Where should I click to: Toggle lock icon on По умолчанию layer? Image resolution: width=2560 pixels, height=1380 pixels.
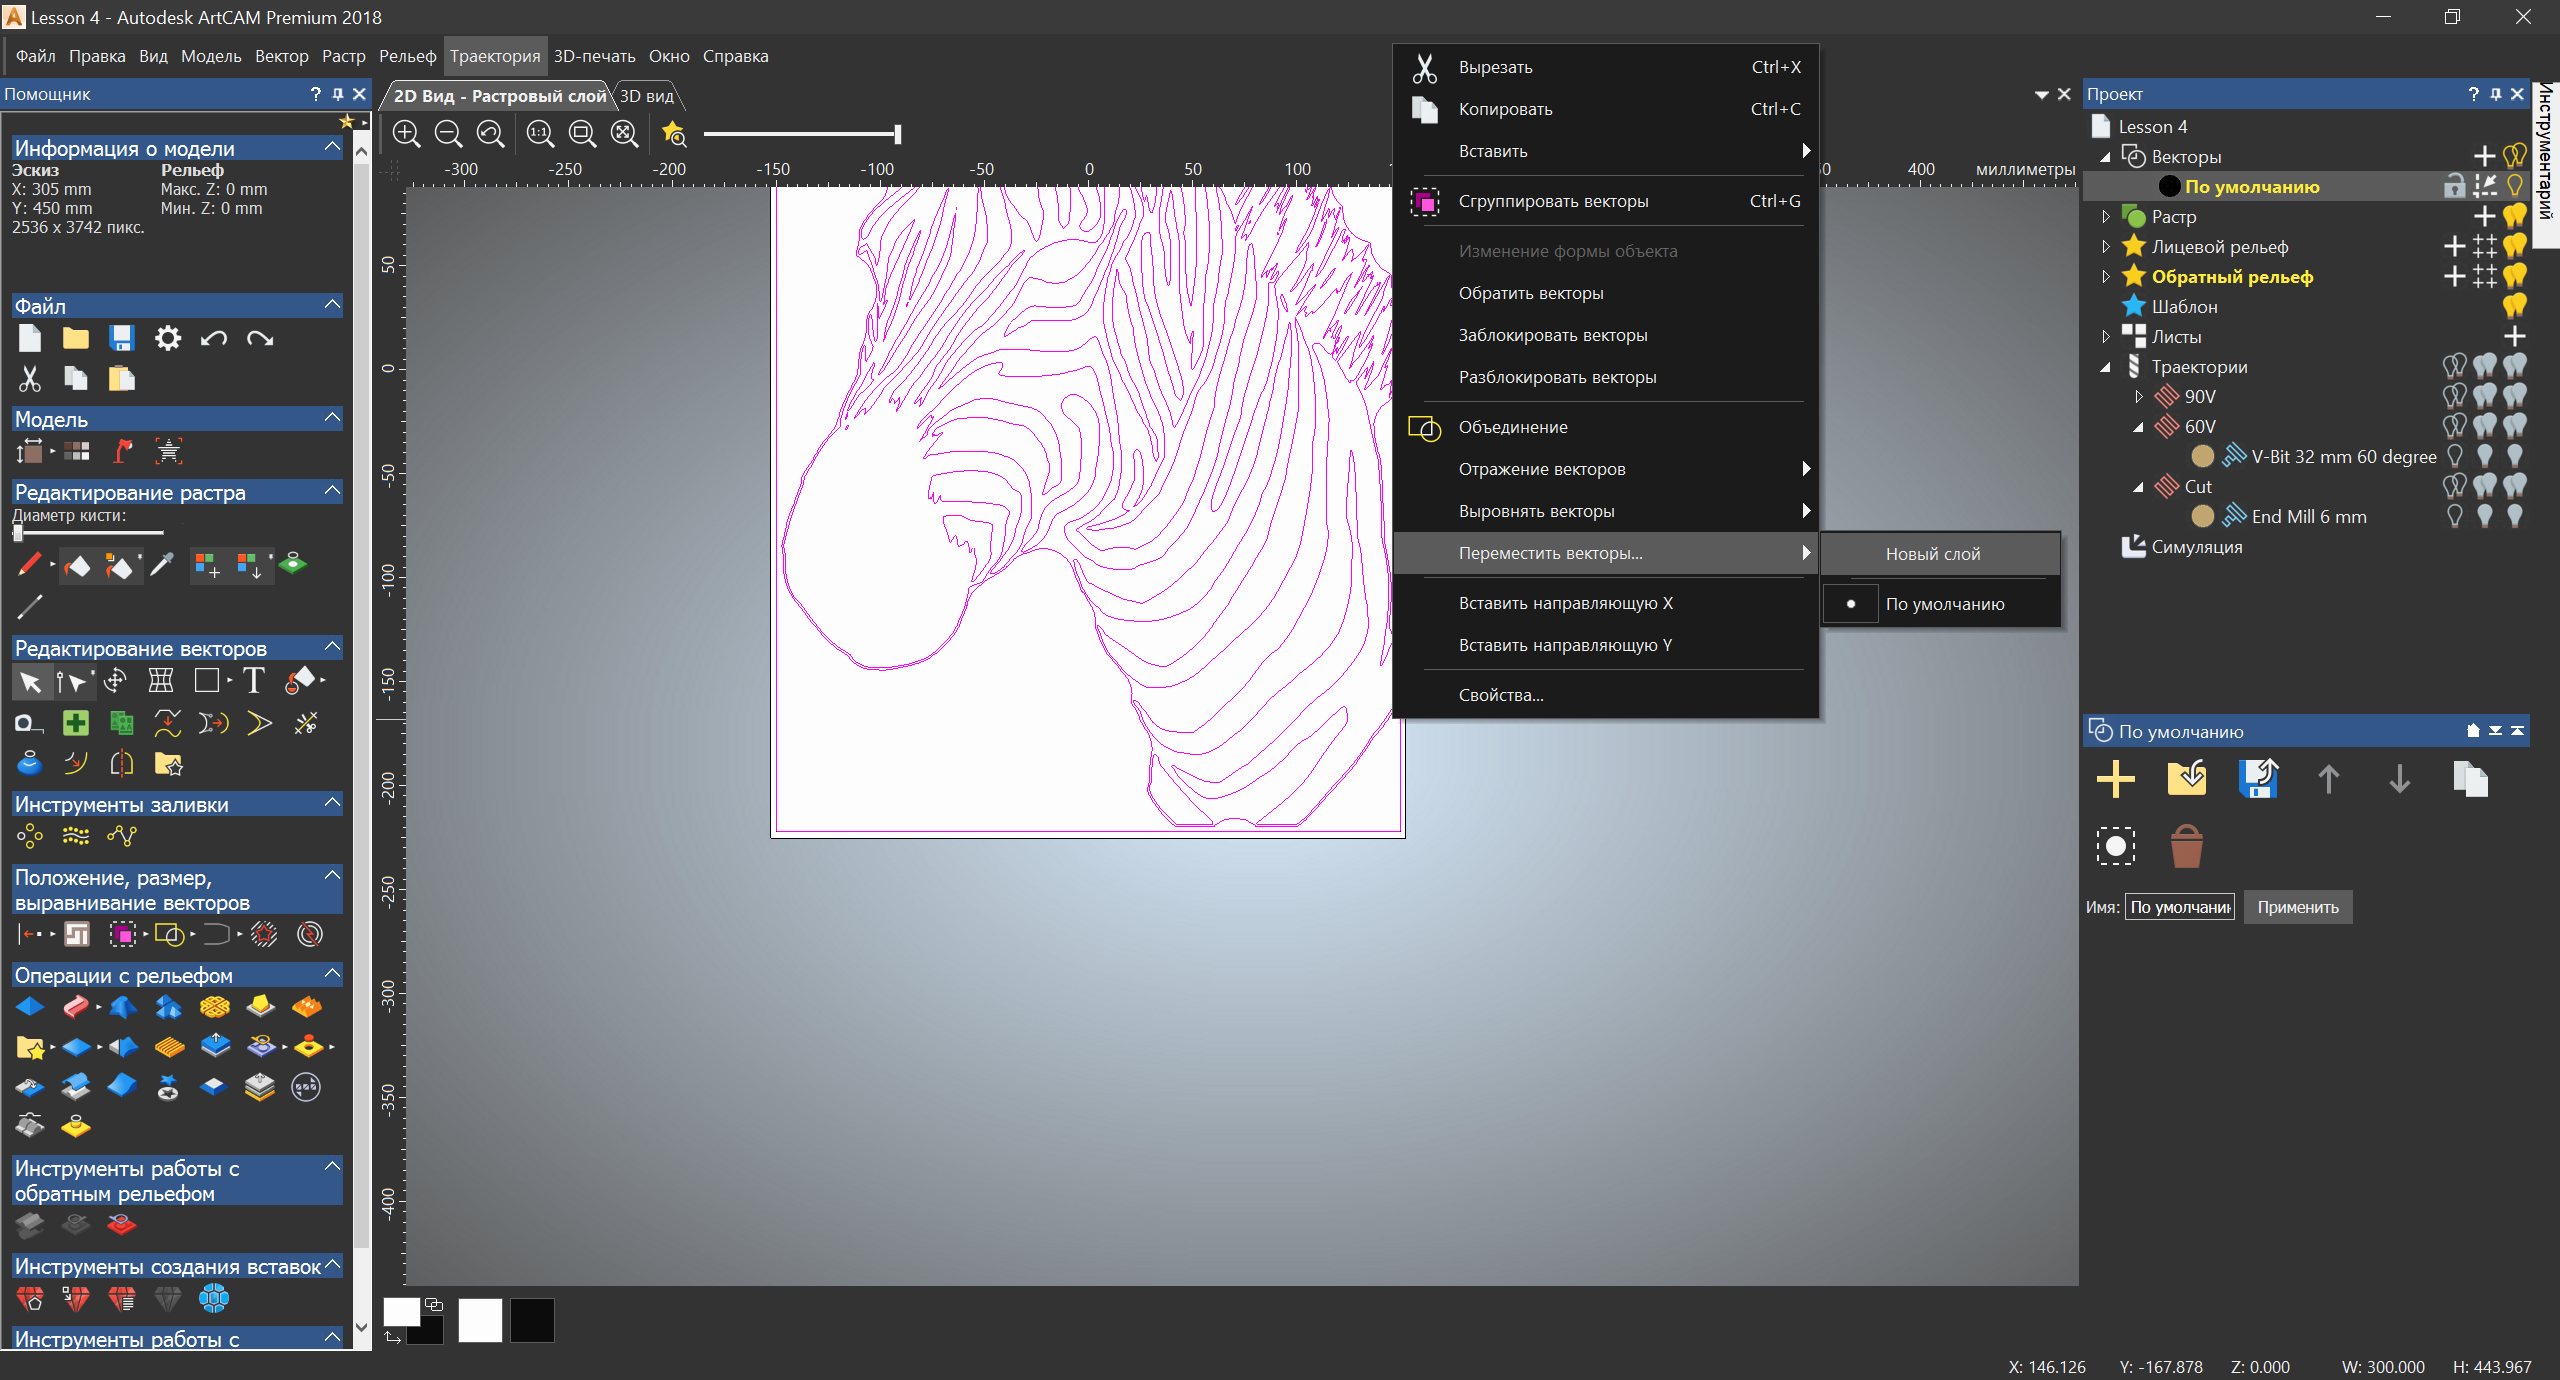pyautogui.click(x=2454, y=186)
